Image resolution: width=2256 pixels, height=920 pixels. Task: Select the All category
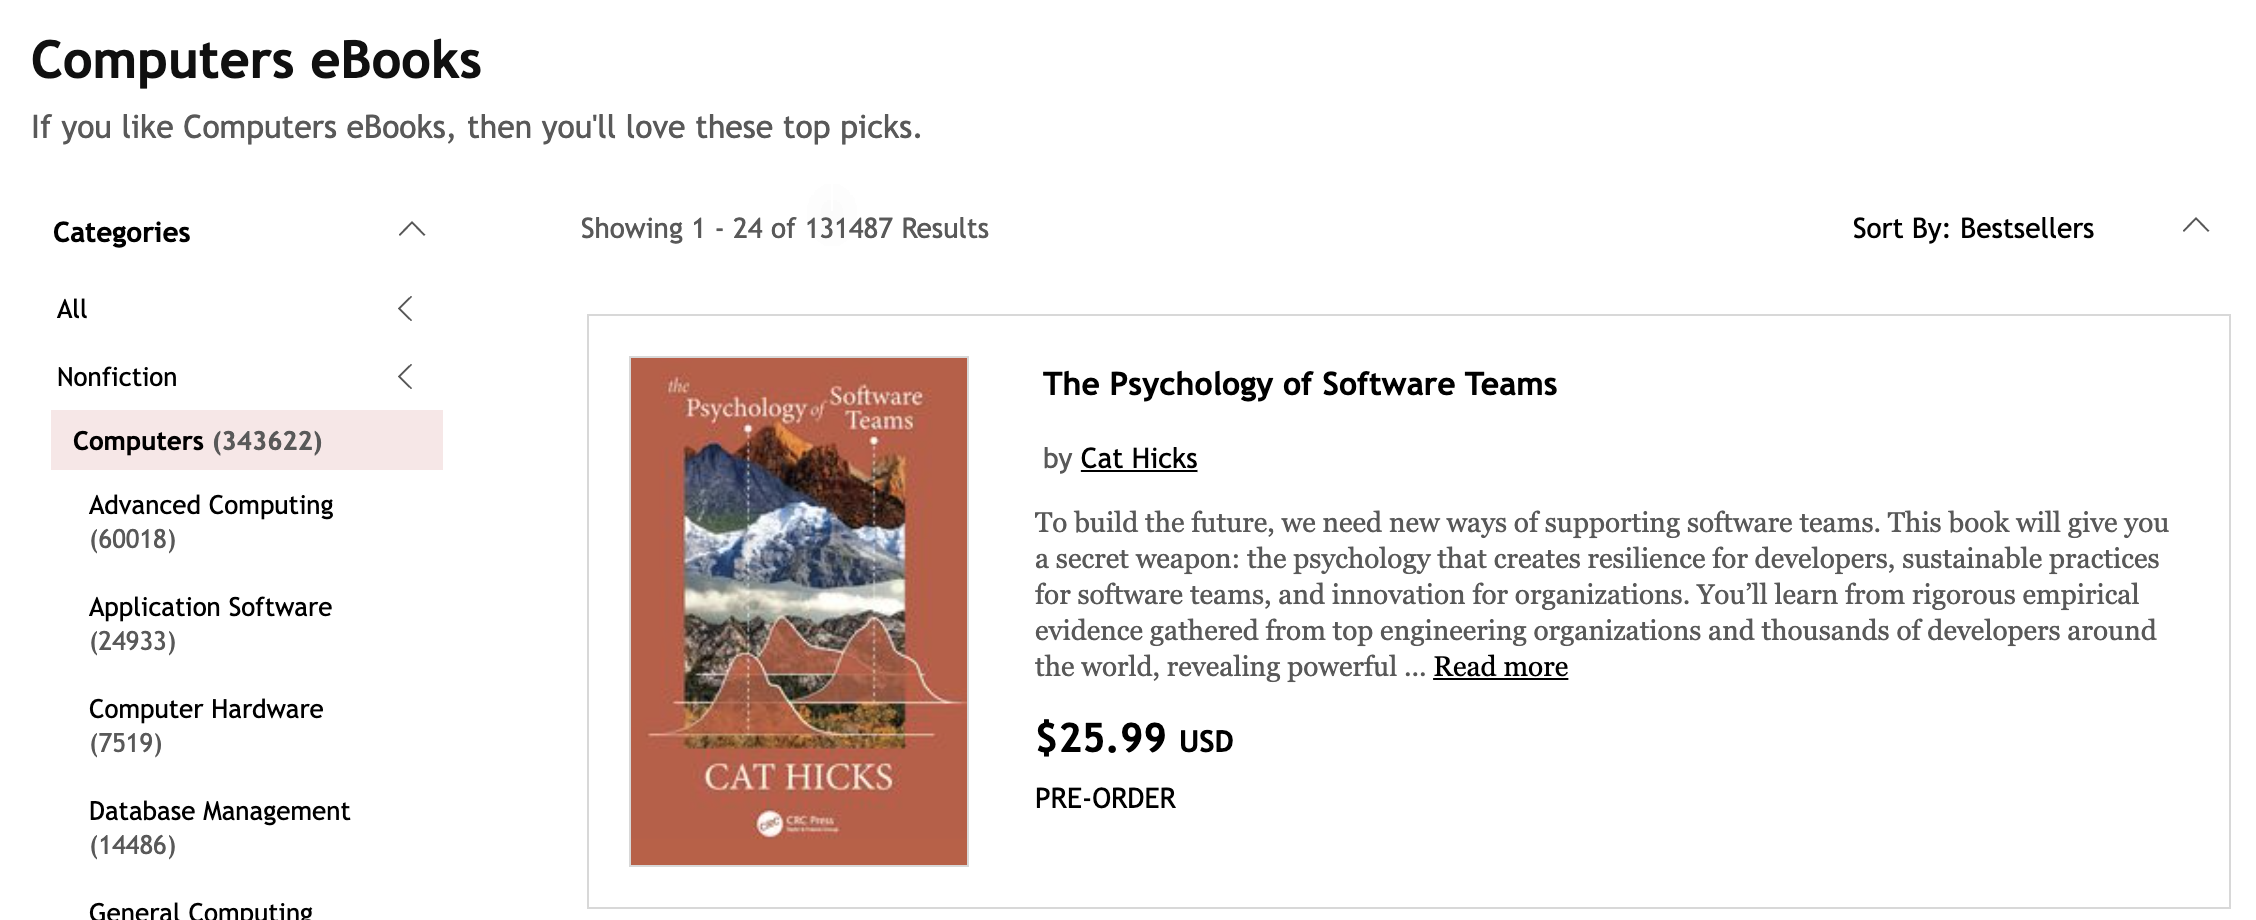72,309
